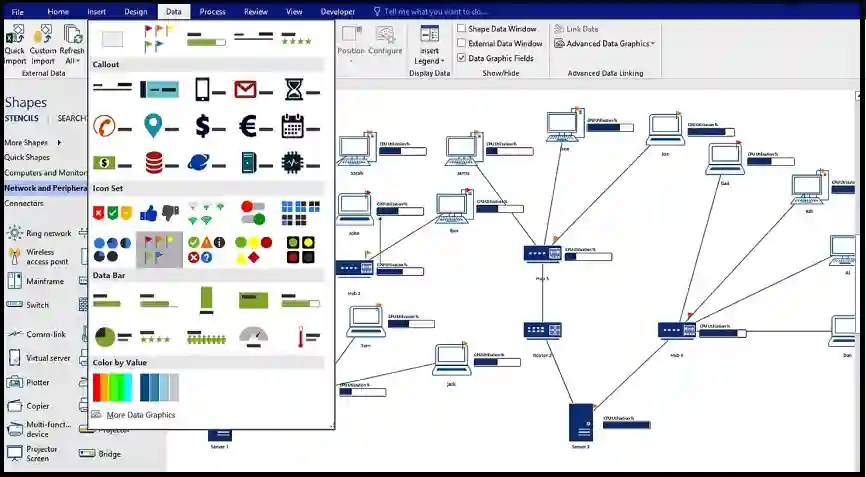Pick the Bridge stencil shape
The height and width of the screenshot is (477, 866).
coord(101,454)
